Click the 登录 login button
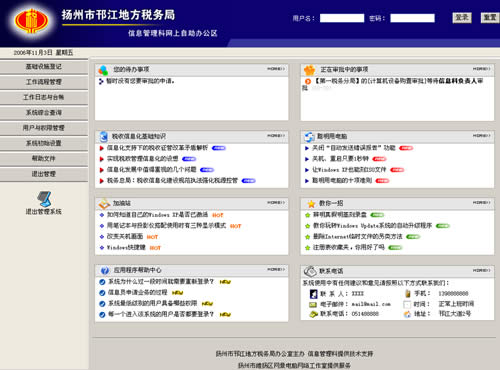 pos(462,18)
